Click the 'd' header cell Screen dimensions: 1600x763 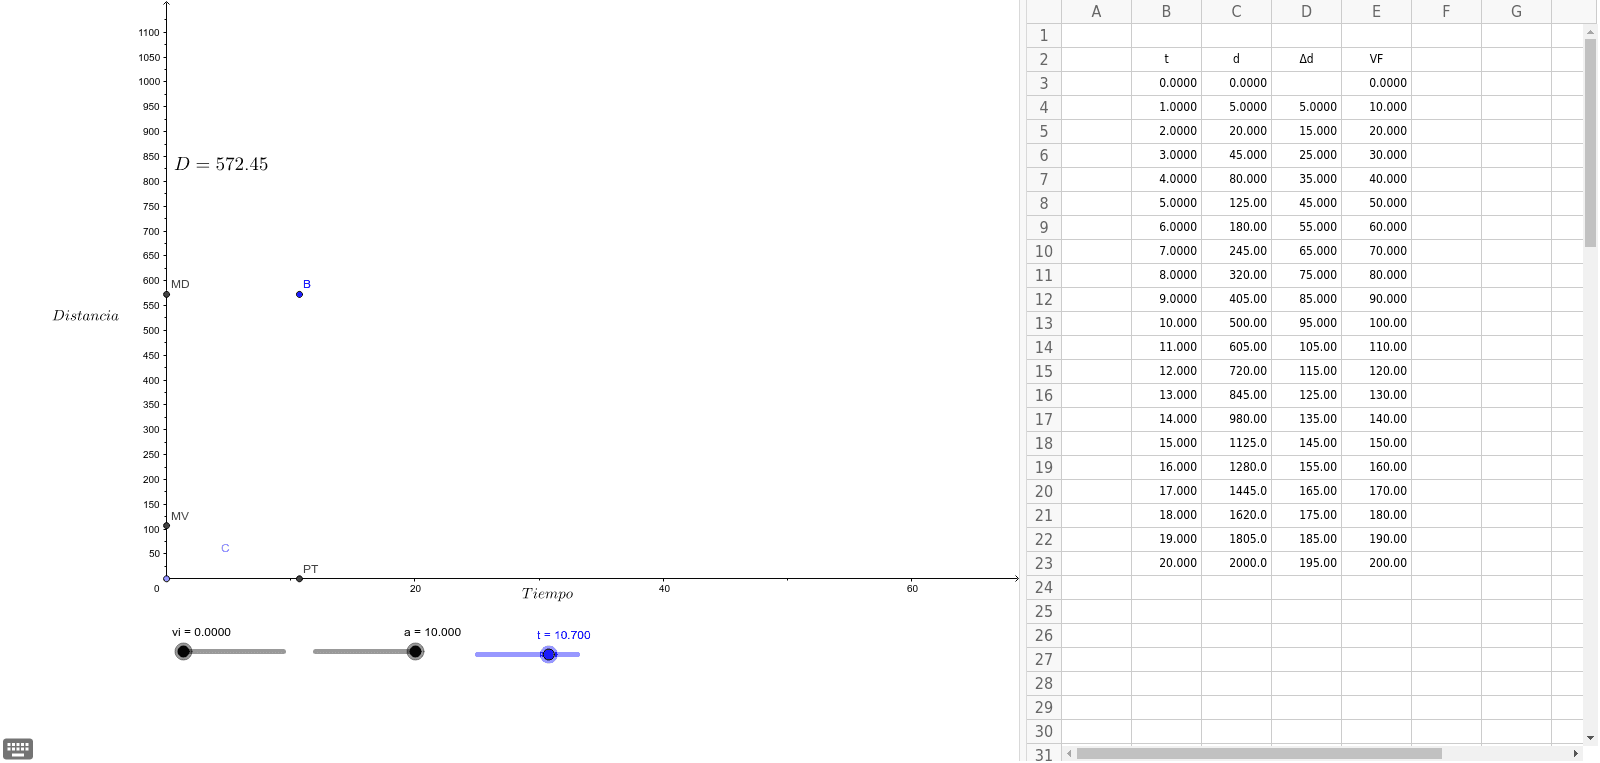point(1236,59)
